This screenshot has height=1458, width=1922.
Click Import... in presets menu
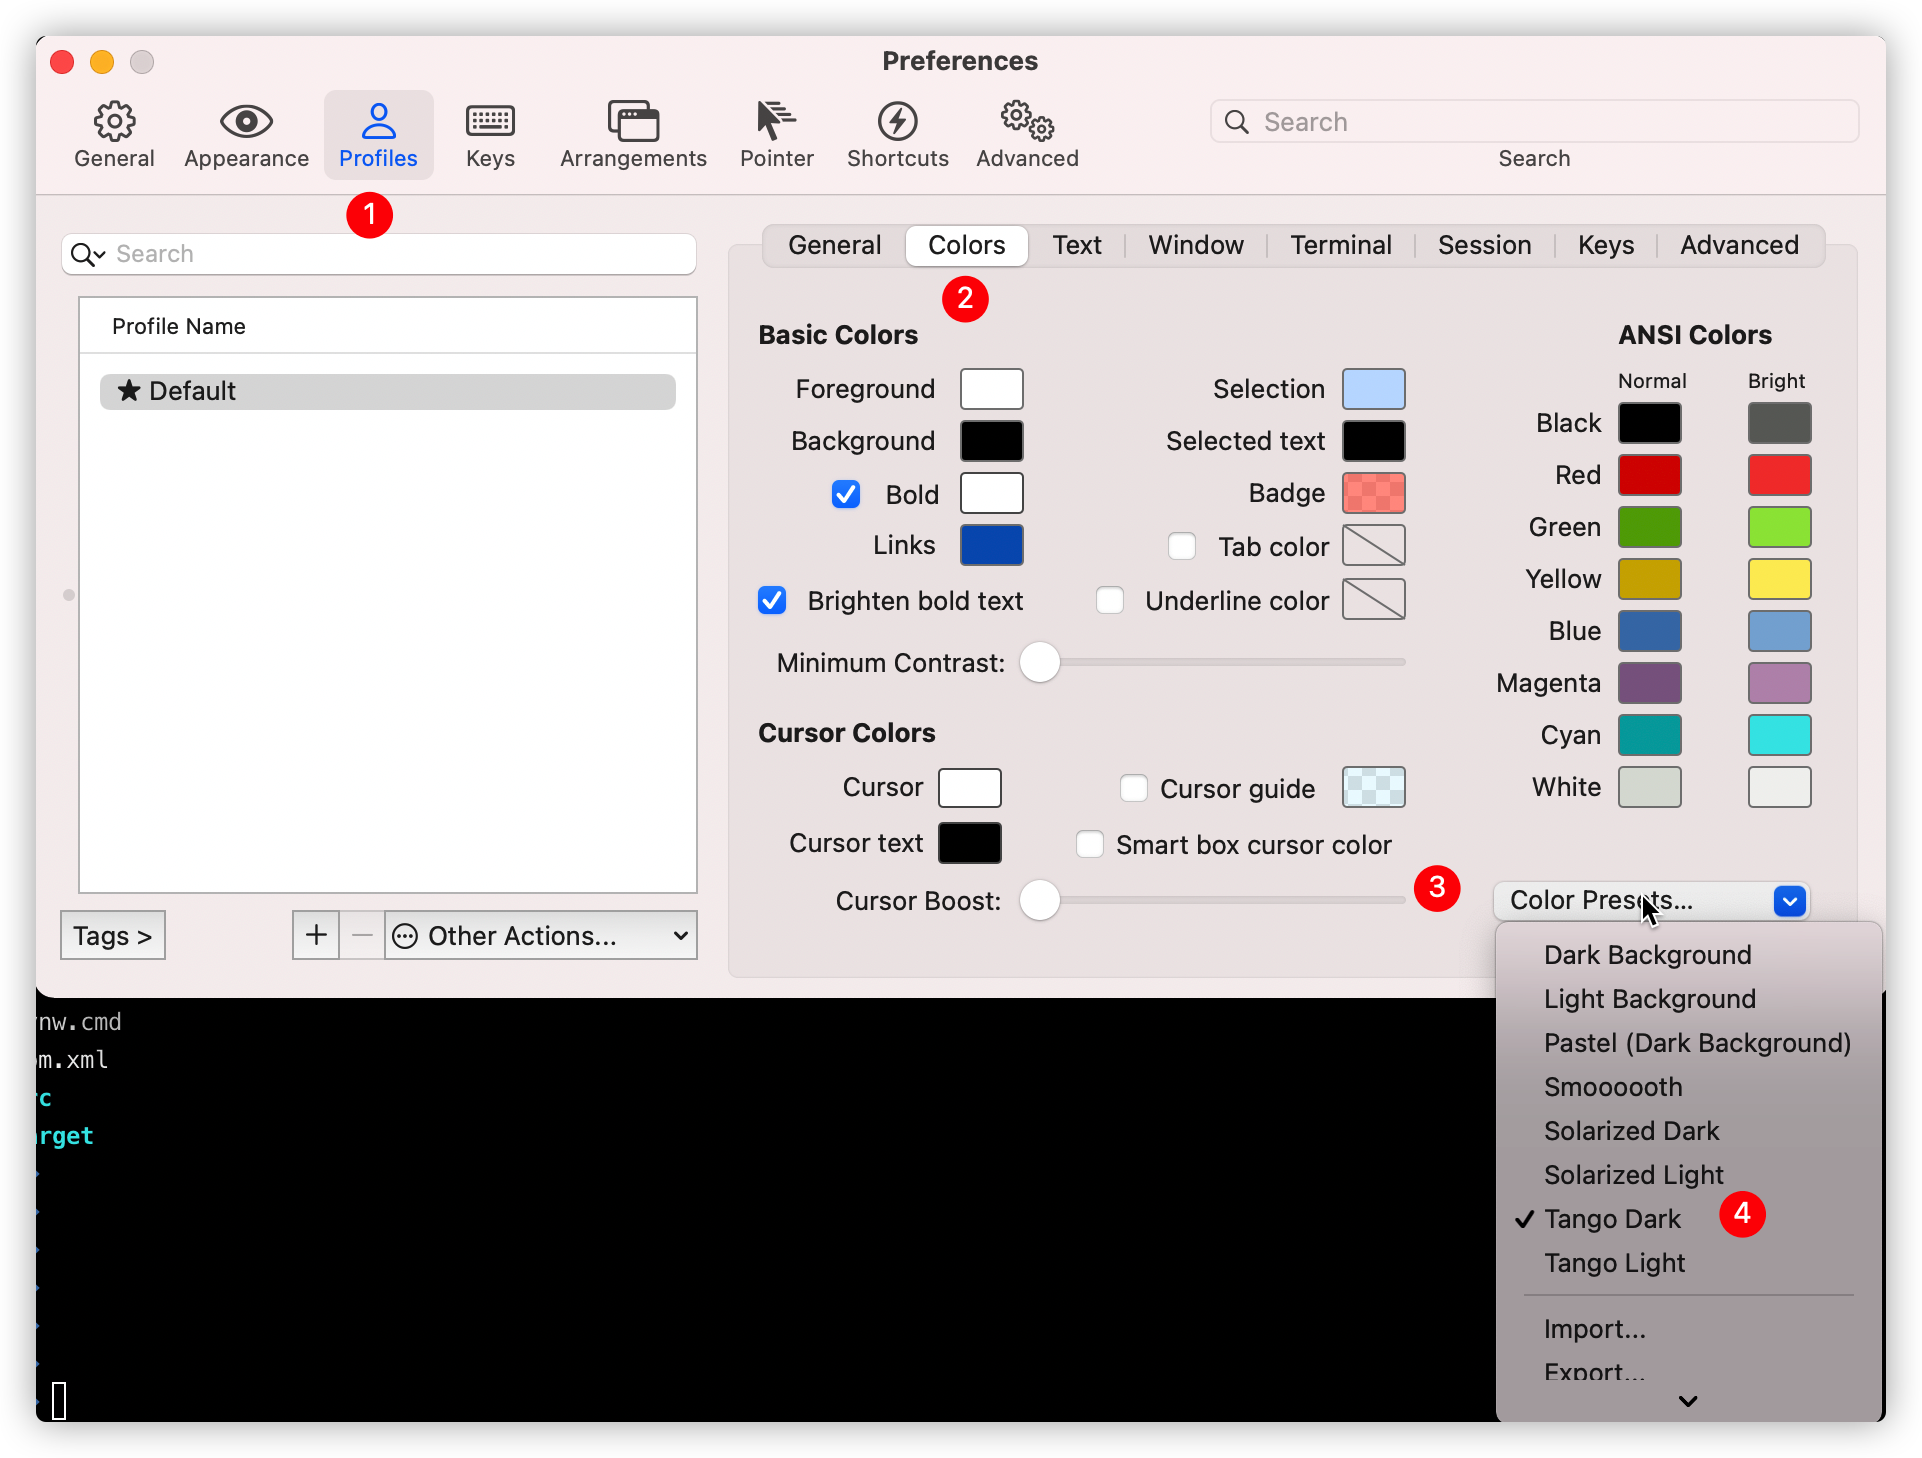pos(1689,1329)
